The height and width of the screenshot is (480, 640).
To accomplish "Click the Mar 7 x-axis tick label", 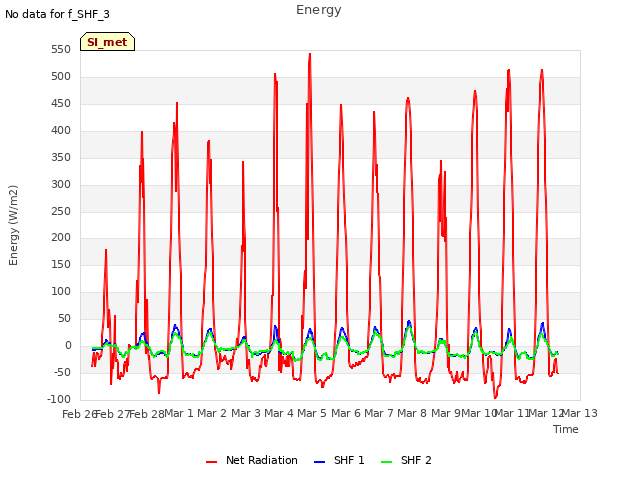I will tap(379, 413).
